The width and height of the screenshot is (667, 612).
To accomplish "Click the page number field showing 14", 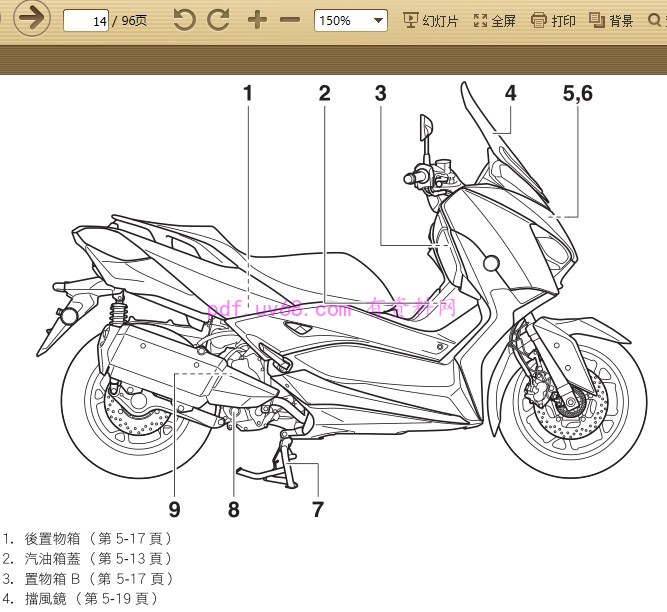I will click(86, 20).
